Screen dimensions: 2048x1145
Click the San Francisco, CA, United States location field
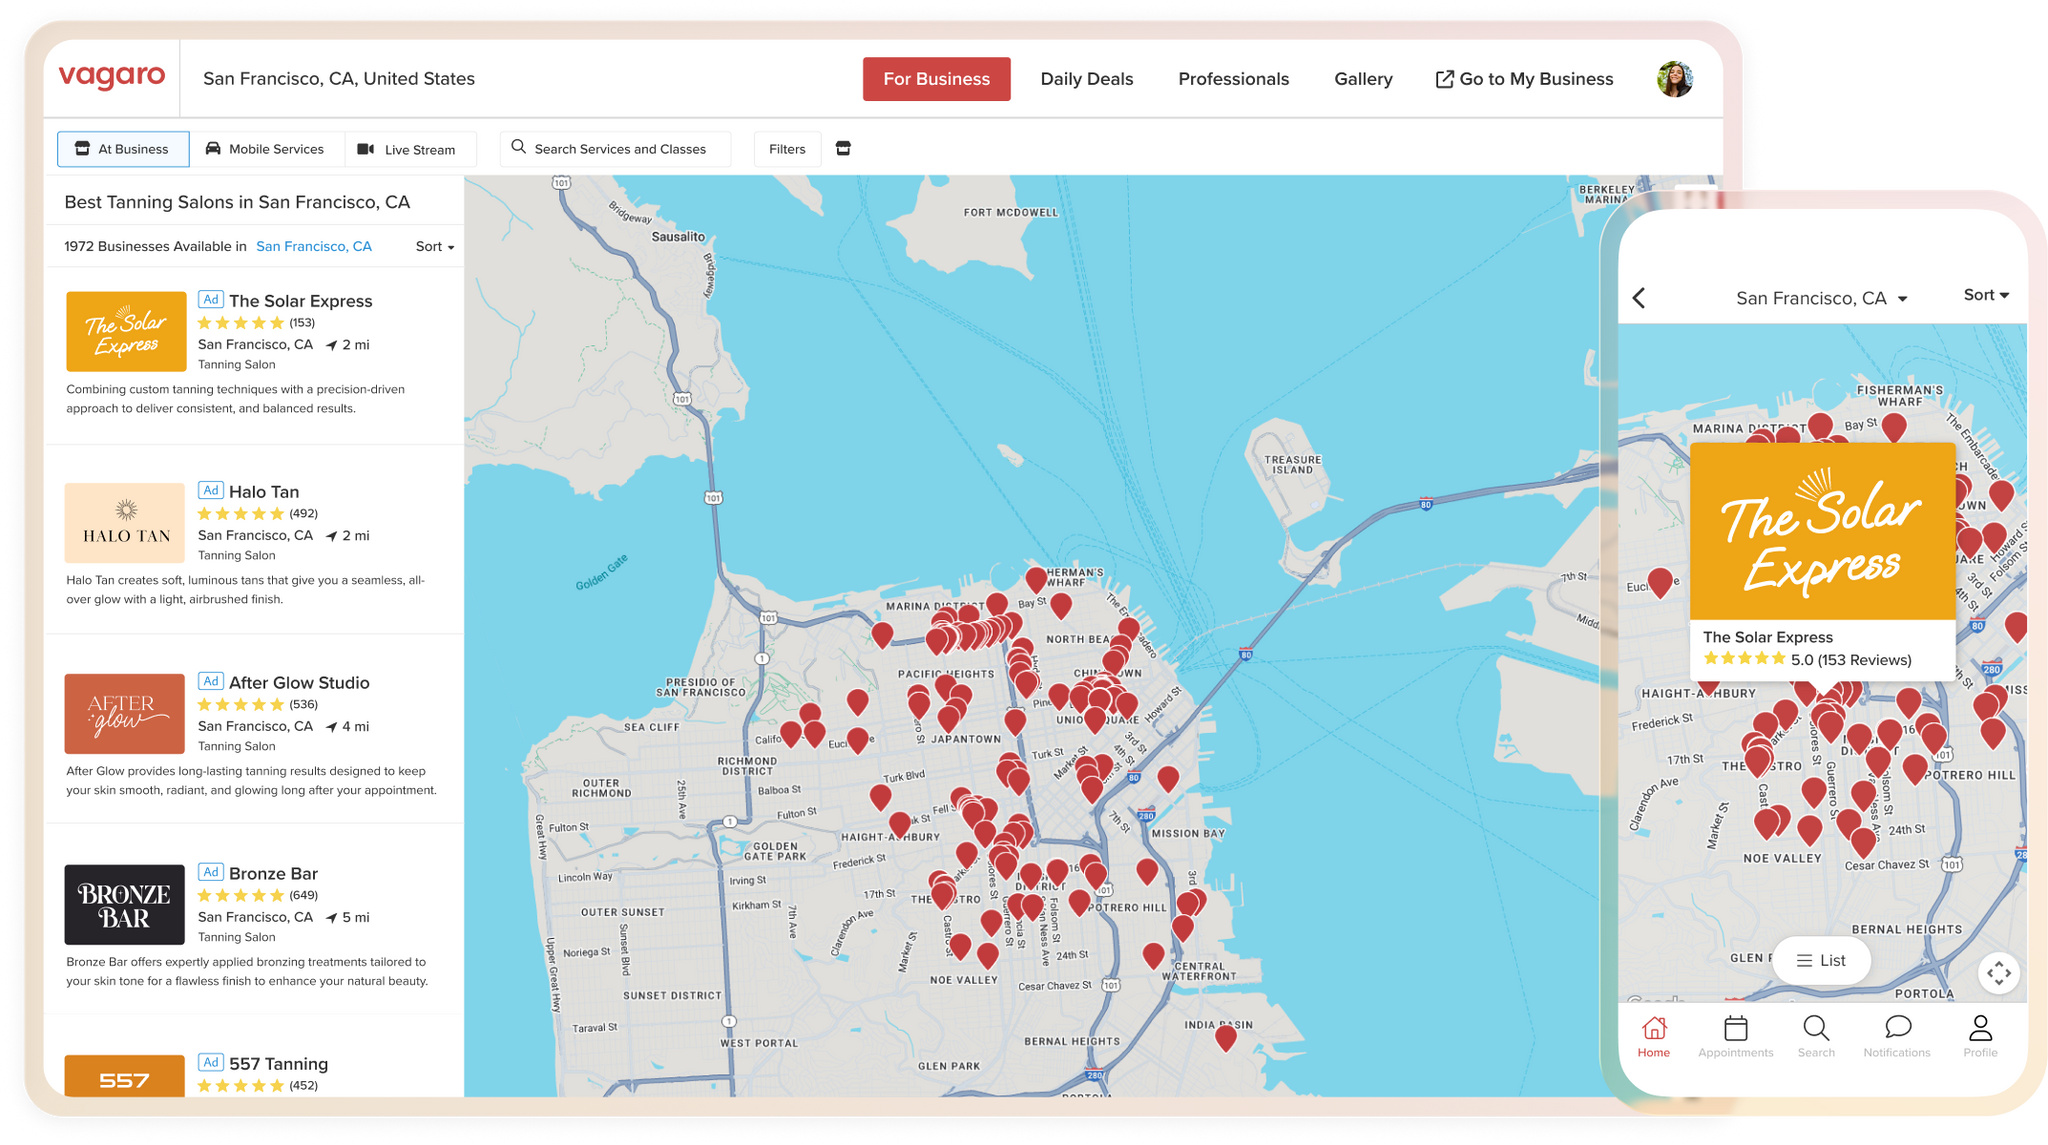tap(339, 79)
